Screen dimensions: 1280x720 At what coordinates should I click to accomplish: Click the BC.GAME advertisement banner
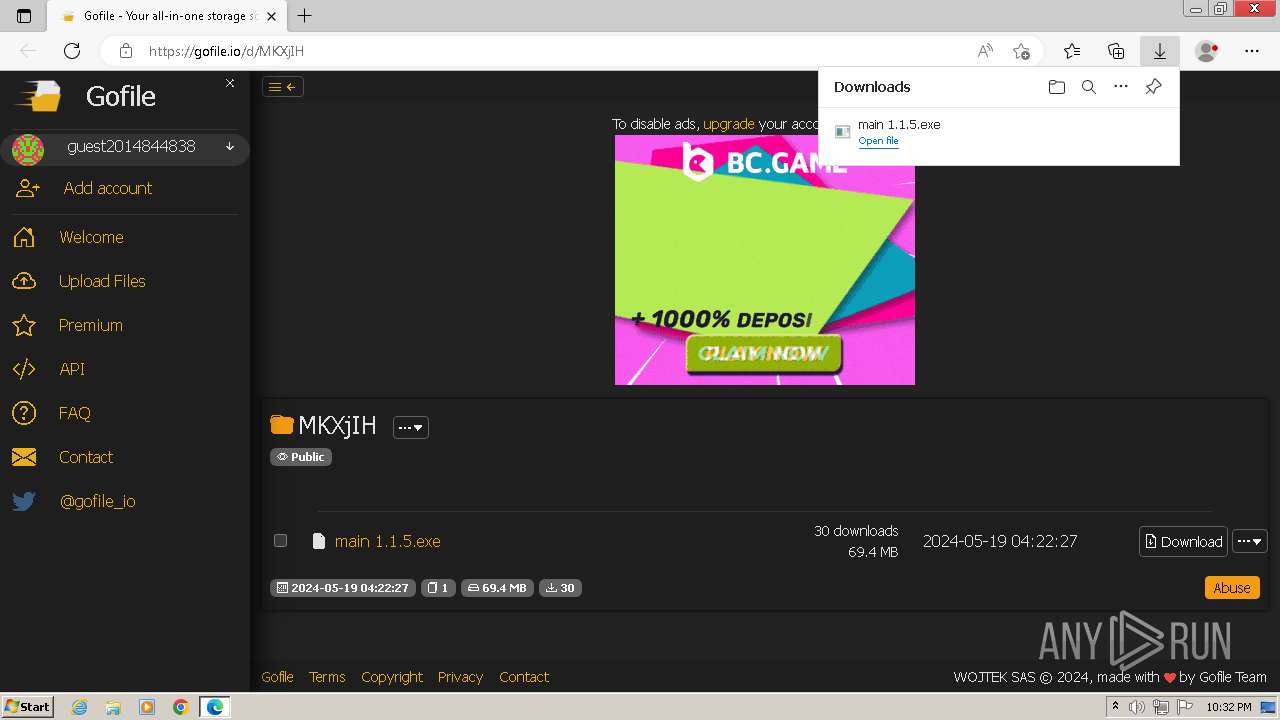coord(765,260)
